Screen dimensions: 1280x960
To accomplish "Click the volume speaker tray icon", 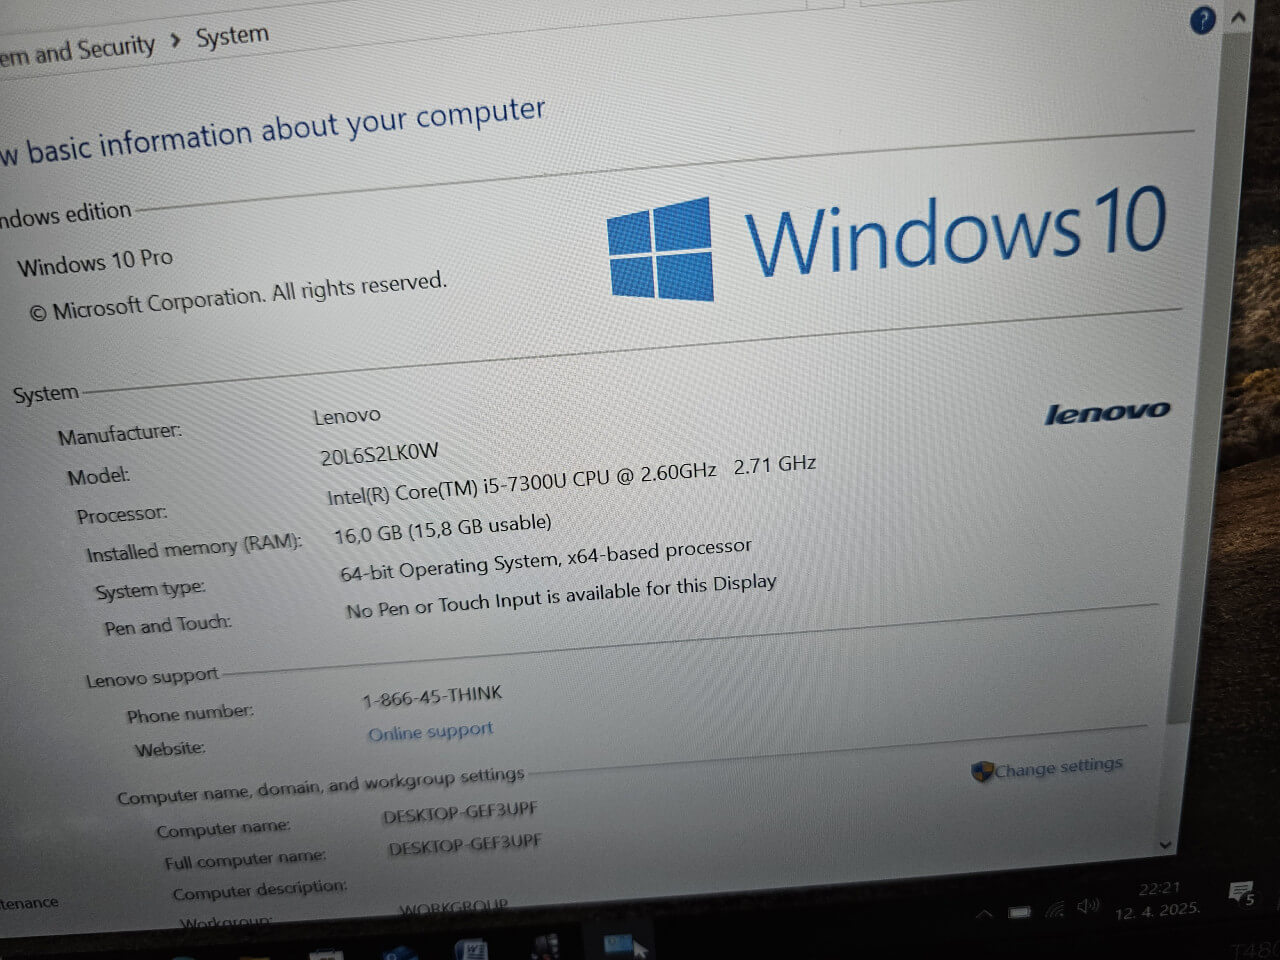I will coord(1087,907).
